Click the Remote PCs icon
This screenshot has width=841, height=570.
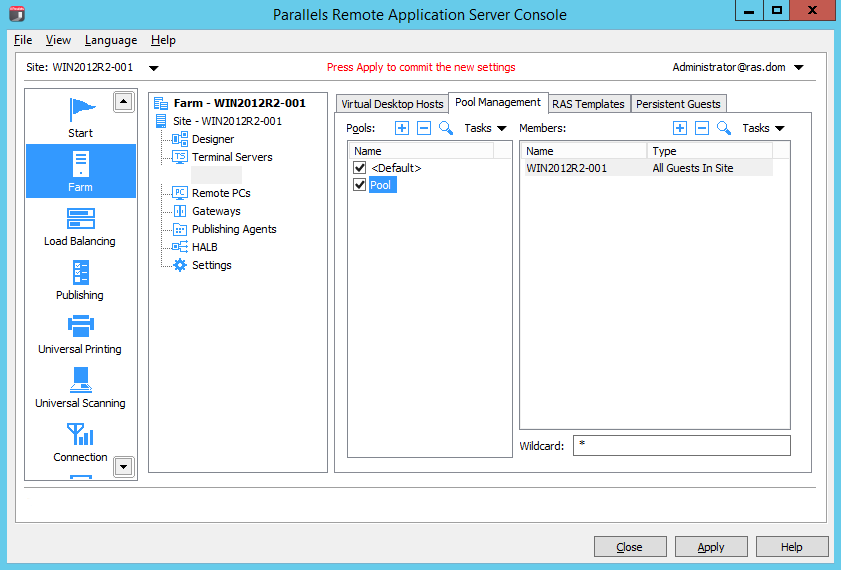click(x=180, y=193)
